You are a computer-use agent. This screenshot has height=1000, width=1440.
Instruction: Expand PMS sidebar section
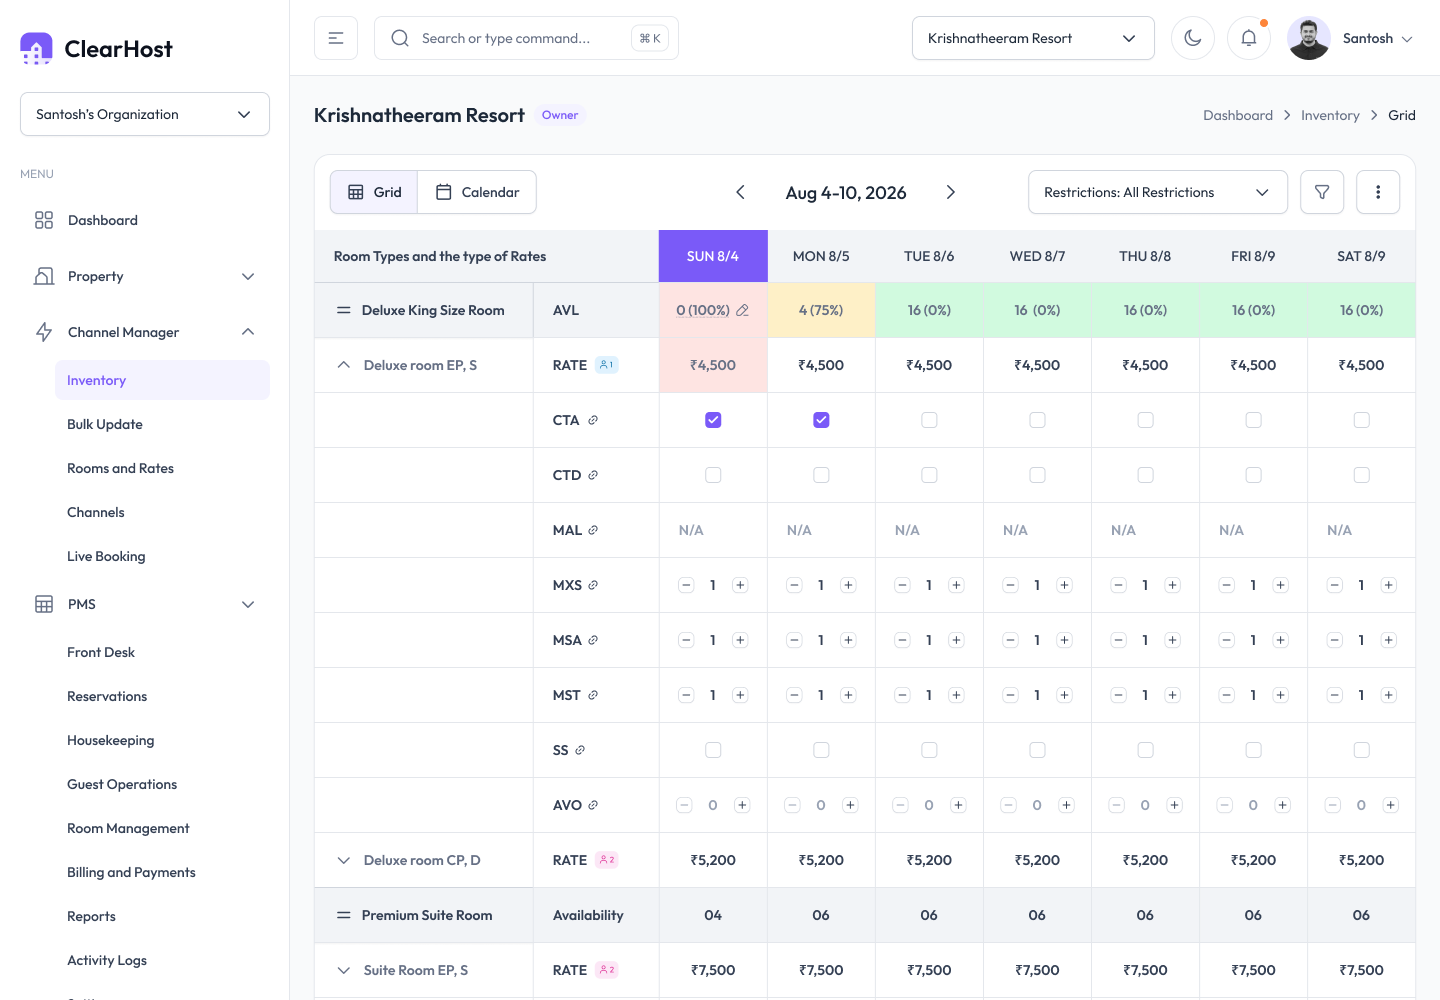[145, 604]
